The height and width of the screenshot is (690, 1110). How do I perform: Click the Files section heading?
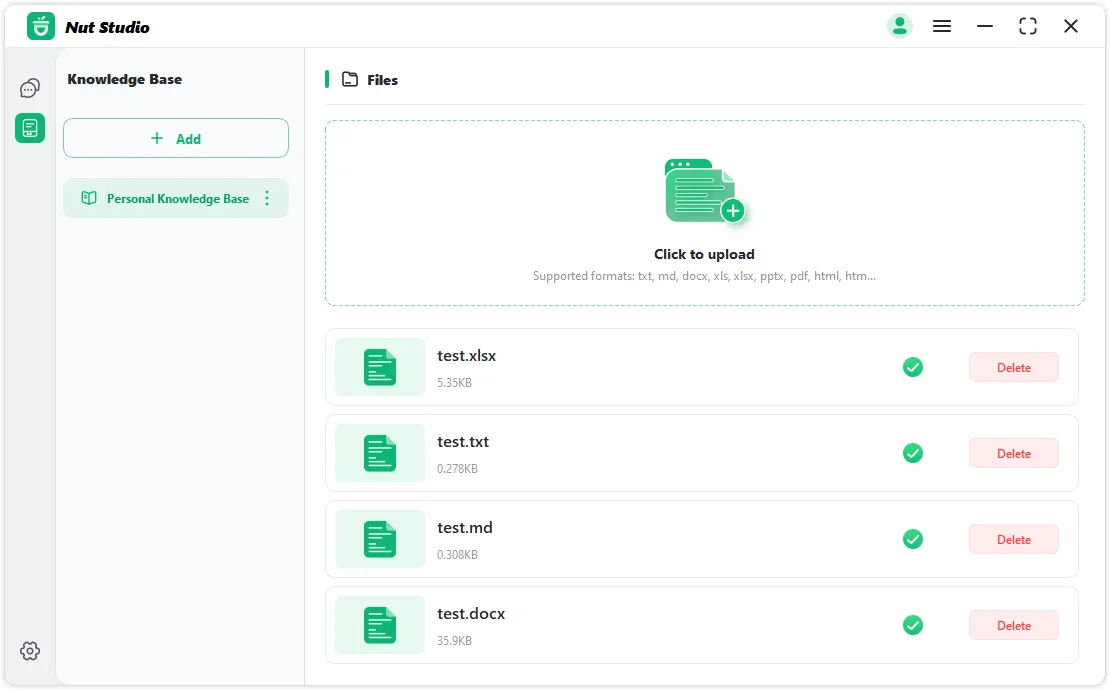pyautogui.click(x=382, y=80)
